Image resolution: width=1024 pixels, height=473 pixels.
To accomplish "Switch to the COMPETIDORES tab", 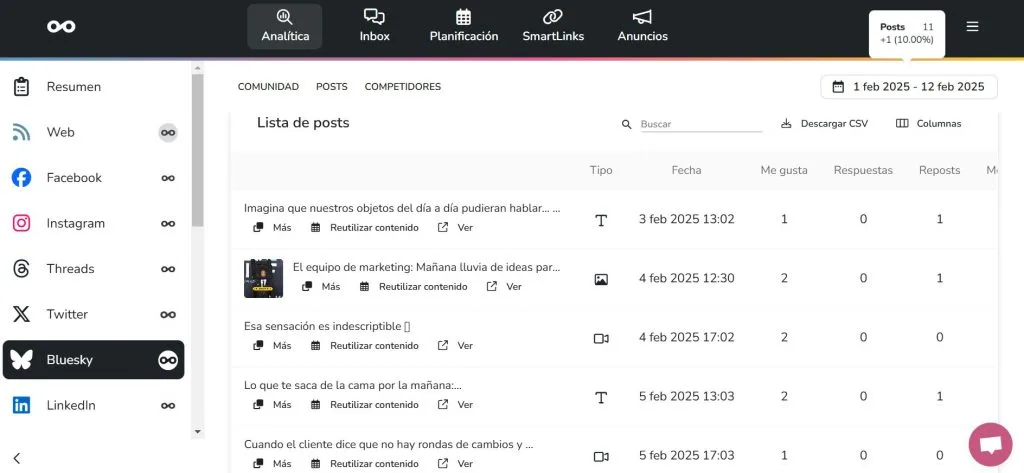I will 402,87.
